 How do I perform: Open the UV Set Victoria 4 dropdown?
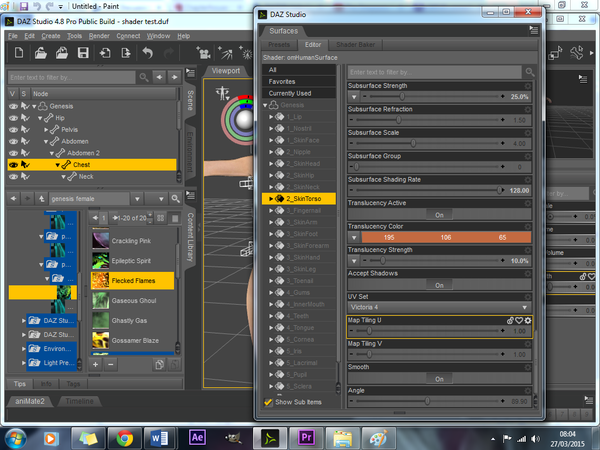tap(439, 307)
